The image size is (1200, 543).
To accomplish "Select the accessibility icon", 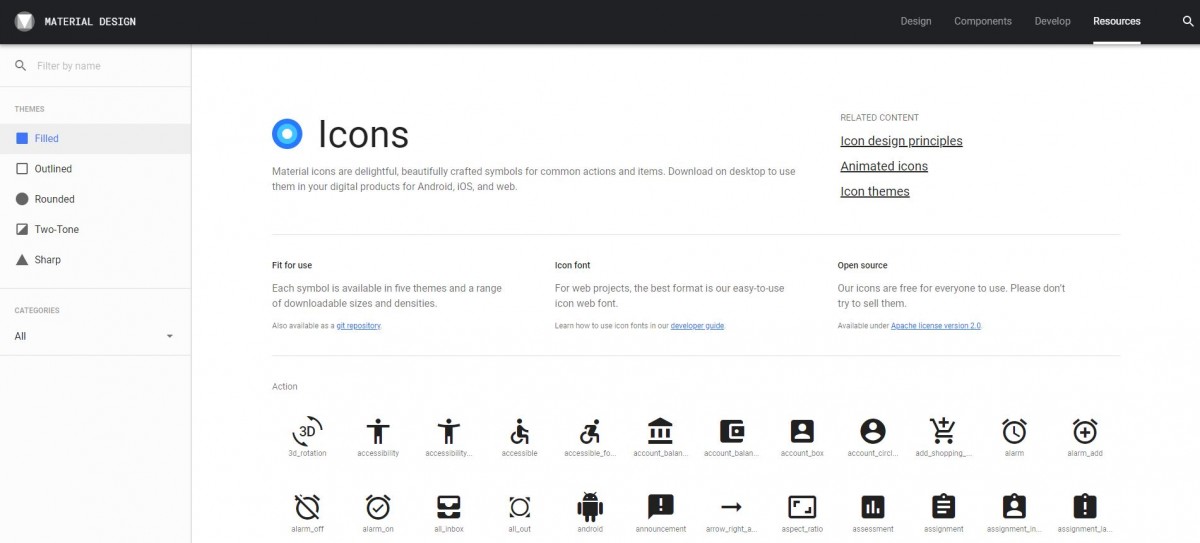I will [378, 431].
